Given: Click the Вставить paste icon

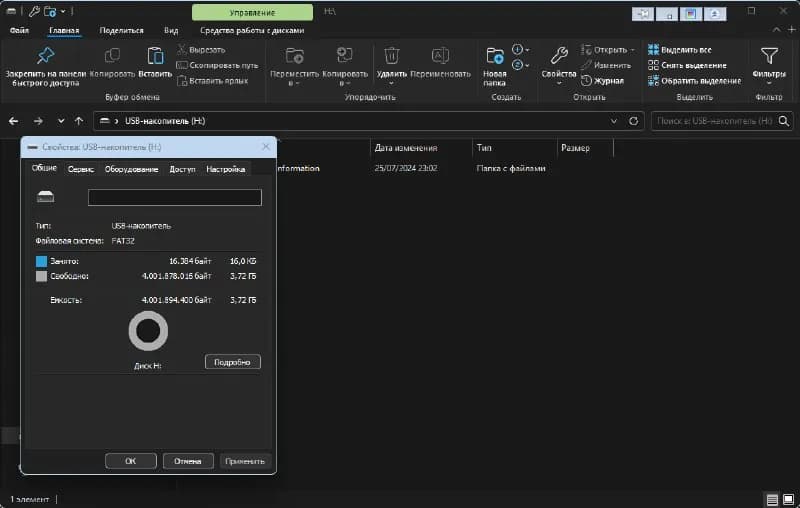Looking at the screenshot, I should [x=155, y=56].
